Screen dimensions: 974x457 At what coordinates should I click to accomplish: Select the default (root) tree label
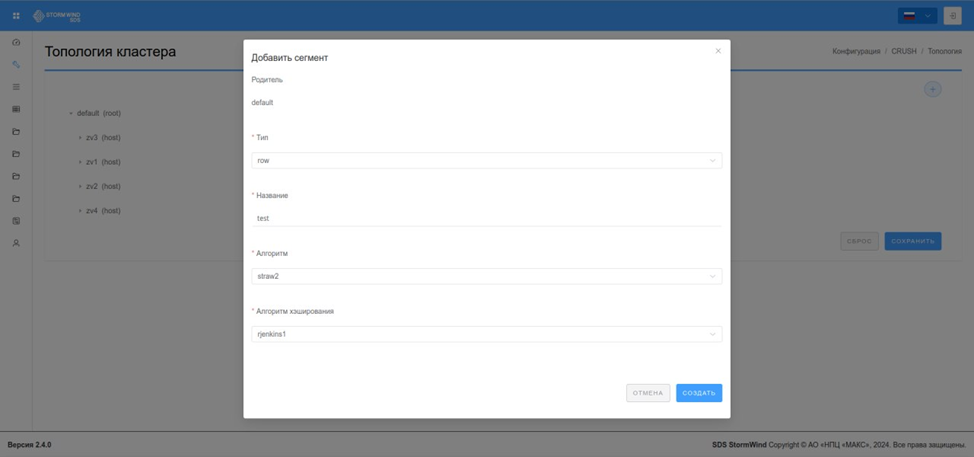pyautogui.click(x=99, y=114)
